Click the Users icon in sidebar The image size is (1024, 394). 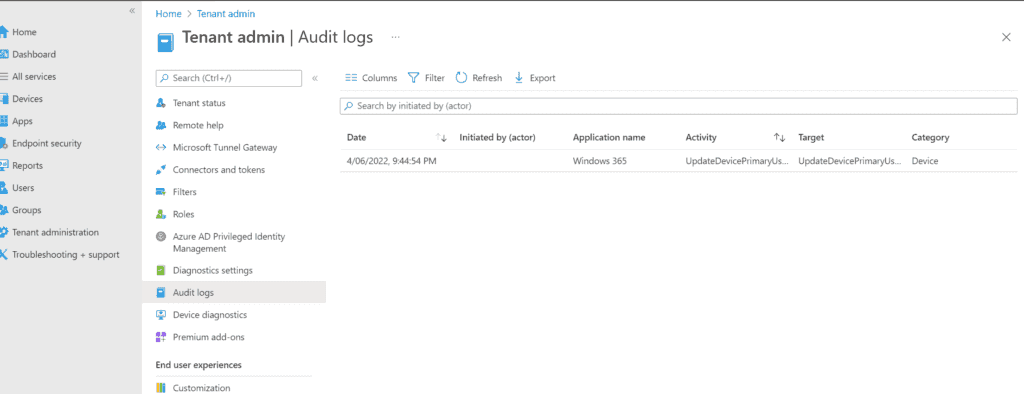tap(3, 188)
